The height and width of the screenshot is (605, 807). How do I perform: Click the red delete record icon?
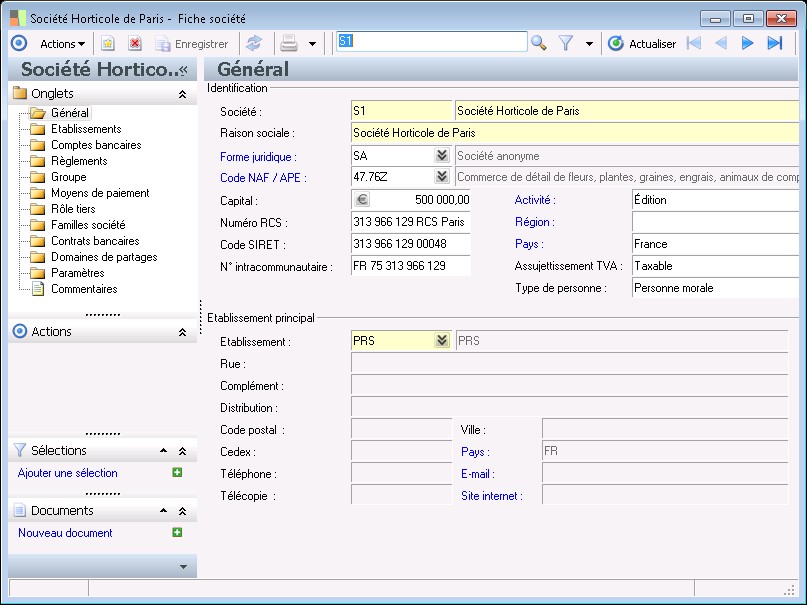coord(135,44)
